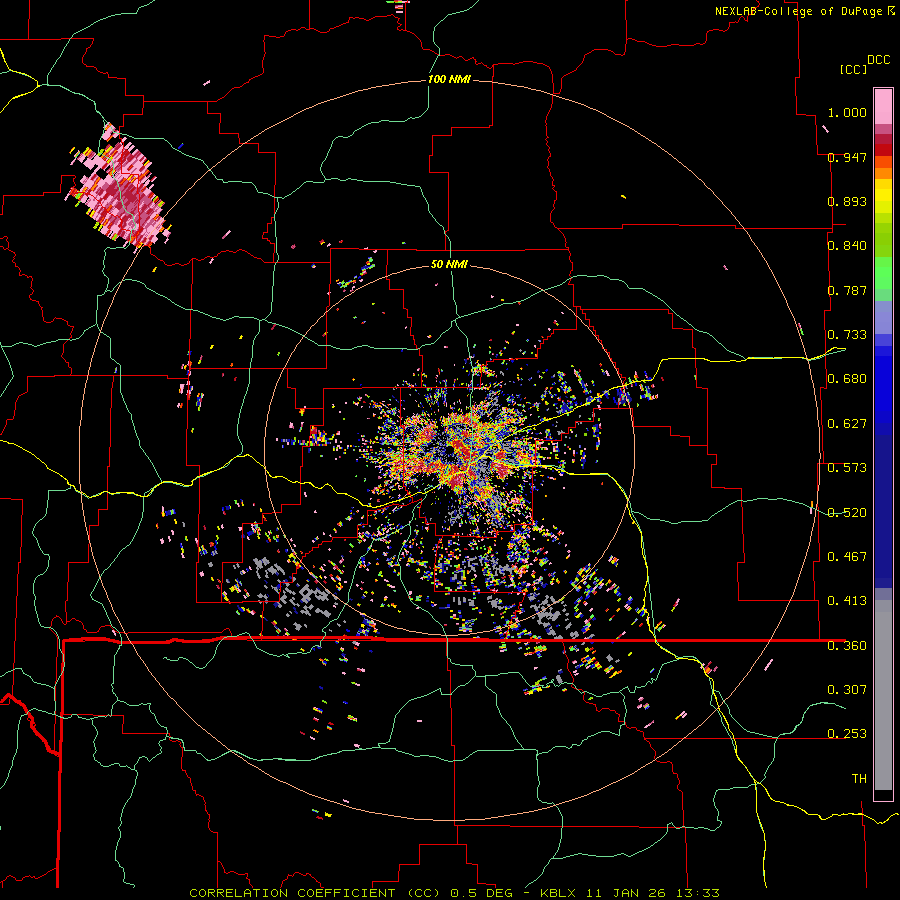
Task: Click the 0.307 scale value
Action: [x=847, y=689]
